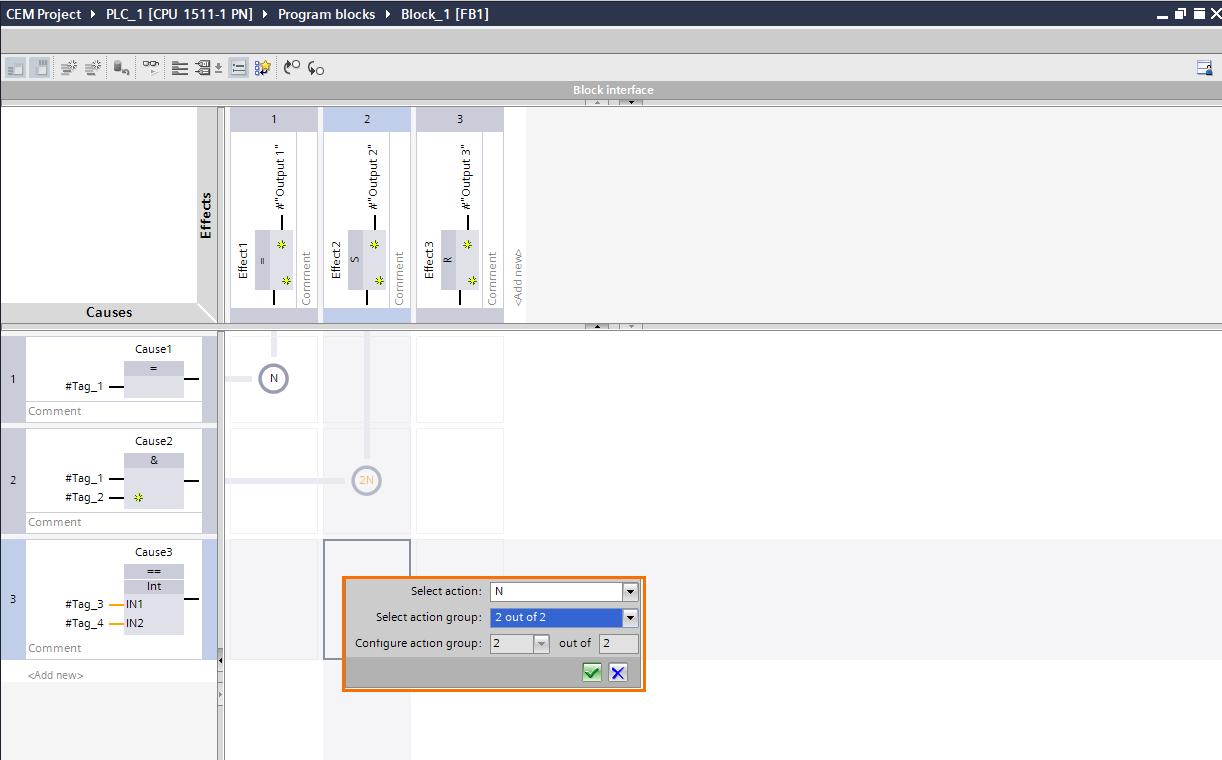Click the out of value field showing 2
Viewport: 1222px width, 760px height.
pyautogui.click(x=618, y=643)
